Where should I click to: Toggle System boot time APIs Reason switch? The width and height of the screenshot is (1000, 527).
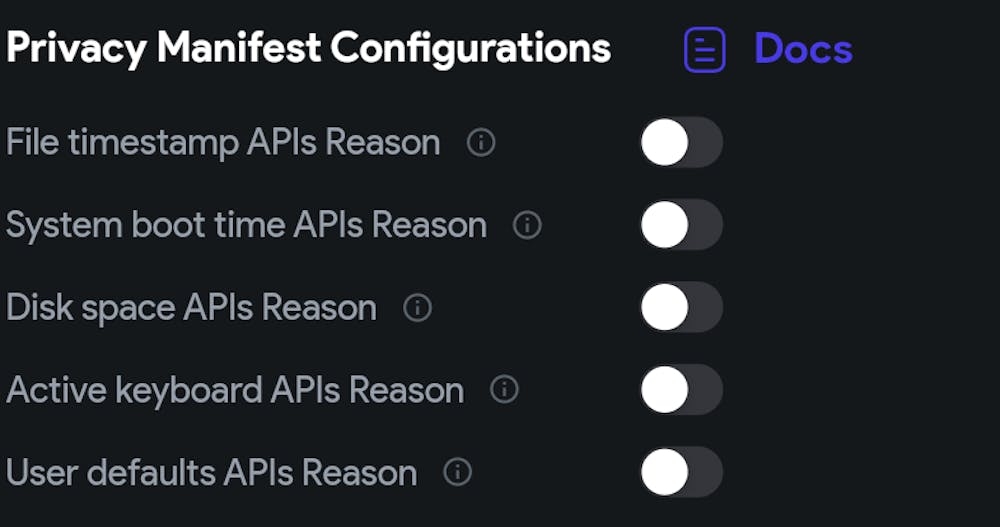click(681, 224)
